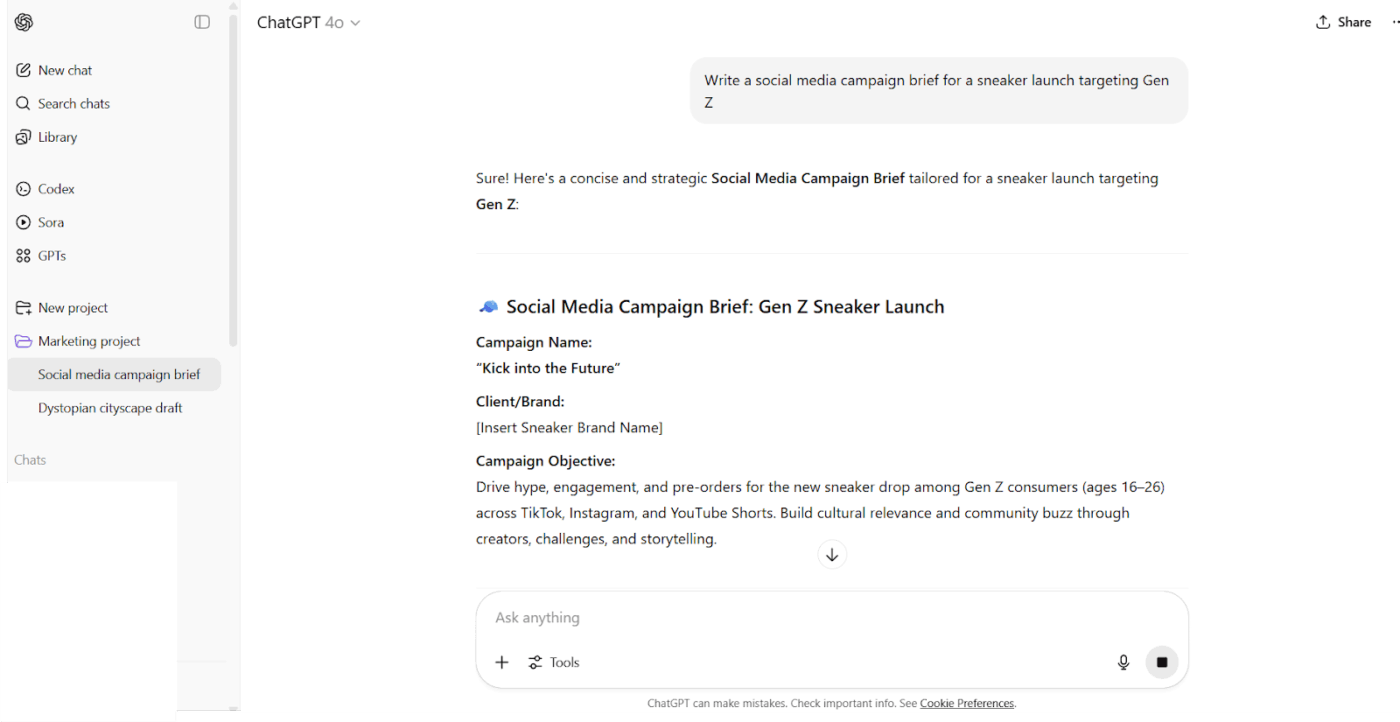The image size is (1400, 722).
Task: Open Cookie Preferences link
Action: click(x=966, y=703)
